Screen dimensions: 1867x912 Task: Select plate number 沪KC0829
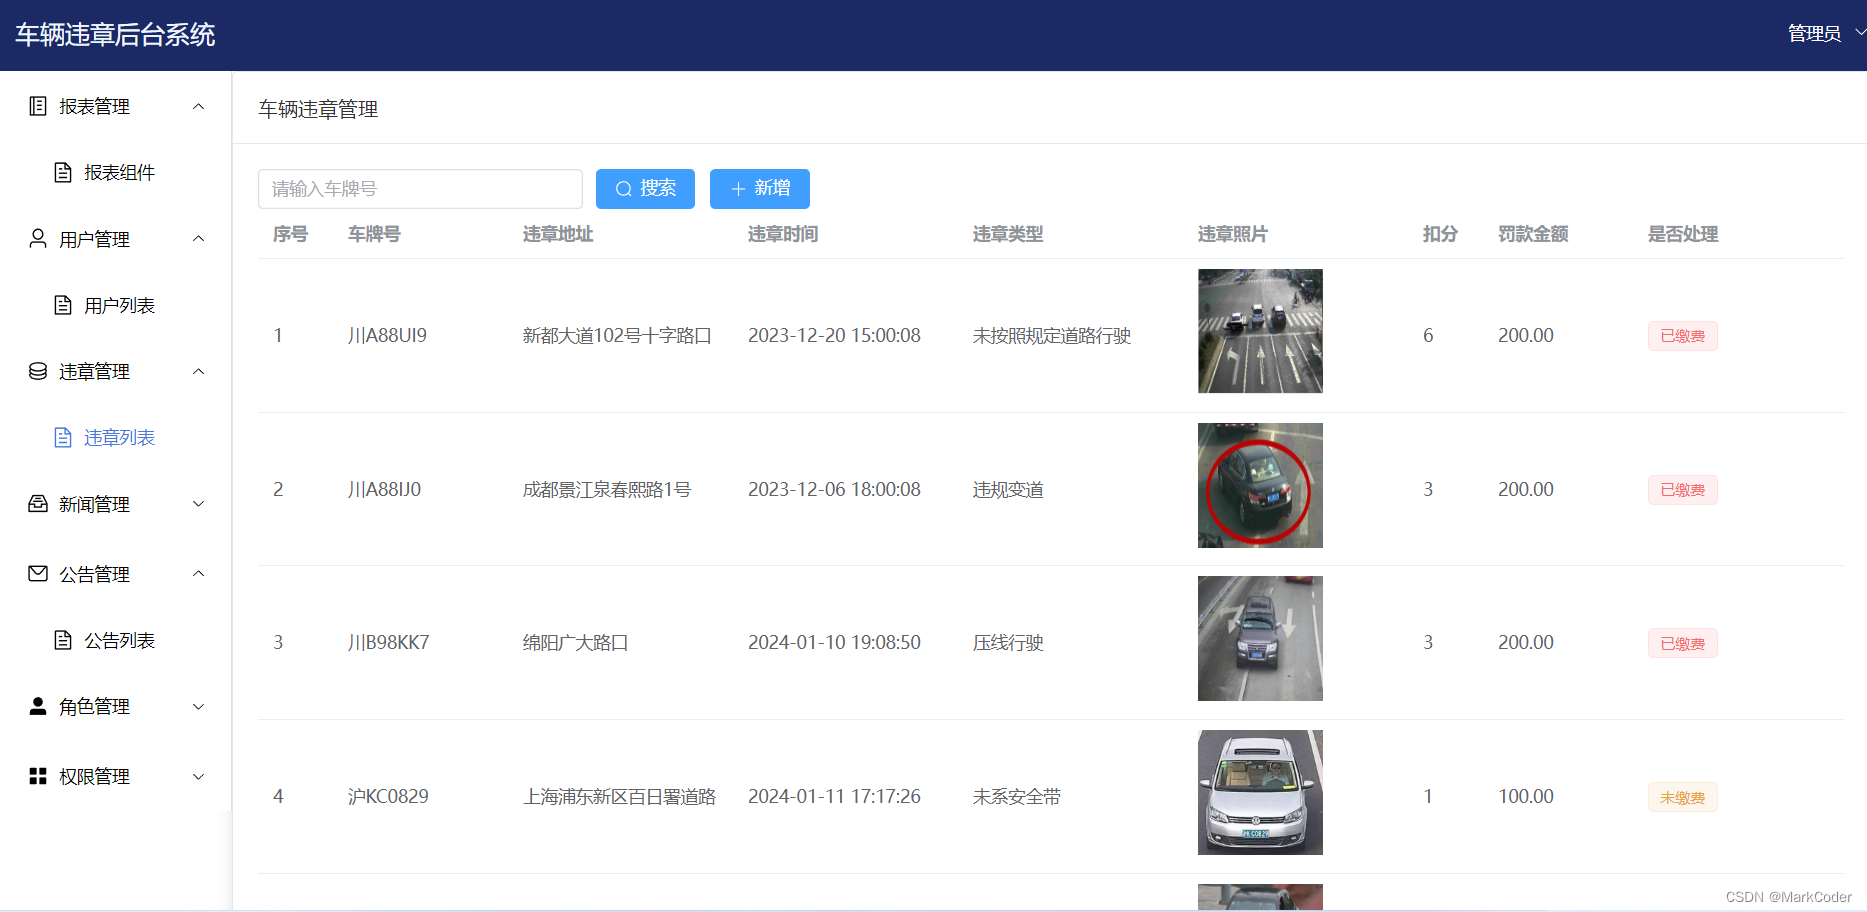click(x=388, y=797)
